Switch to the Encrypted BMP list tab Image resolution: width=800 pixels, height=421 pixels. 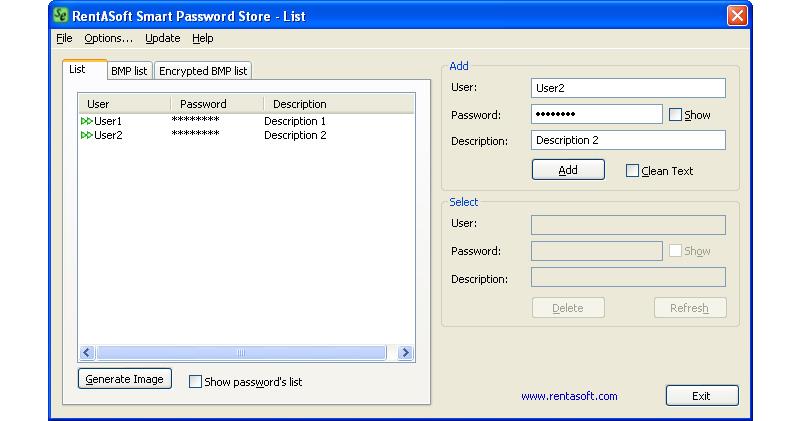tap(203, 71)
